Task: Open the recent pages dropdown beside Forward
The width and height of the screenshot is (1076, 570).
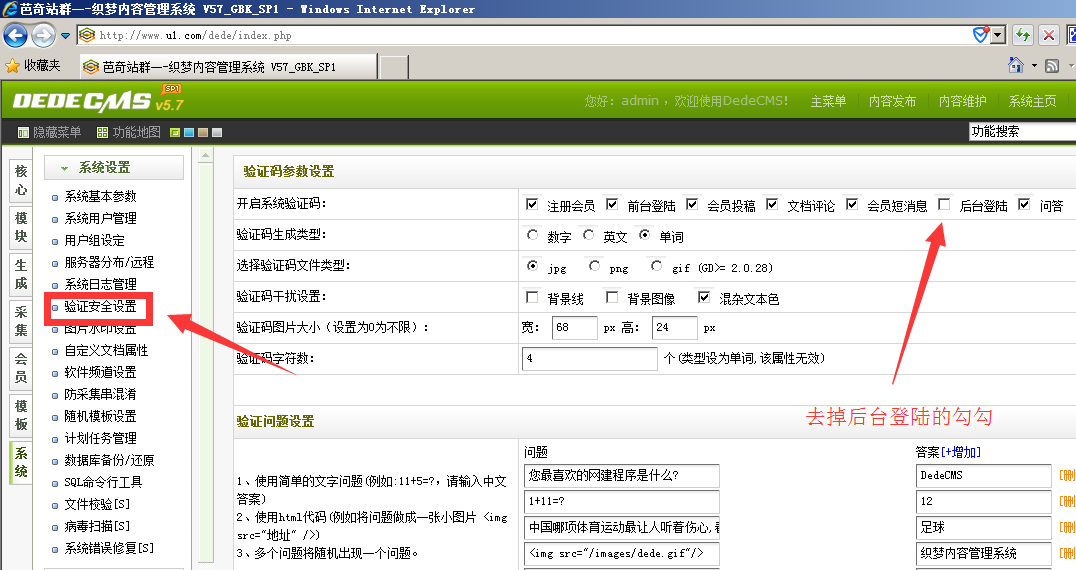Action: [65, 36]
